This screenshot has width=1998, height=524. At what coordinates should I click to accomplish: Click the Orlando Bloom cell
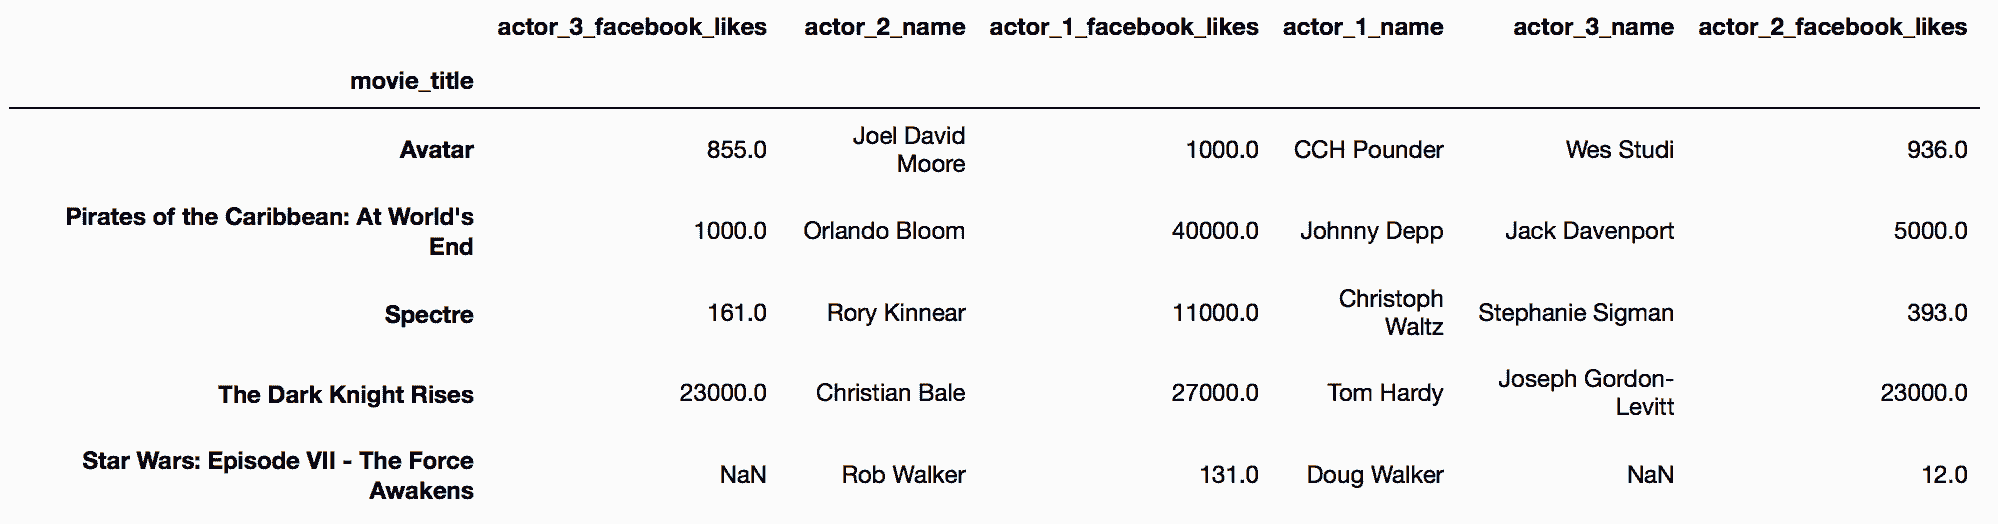884,231
